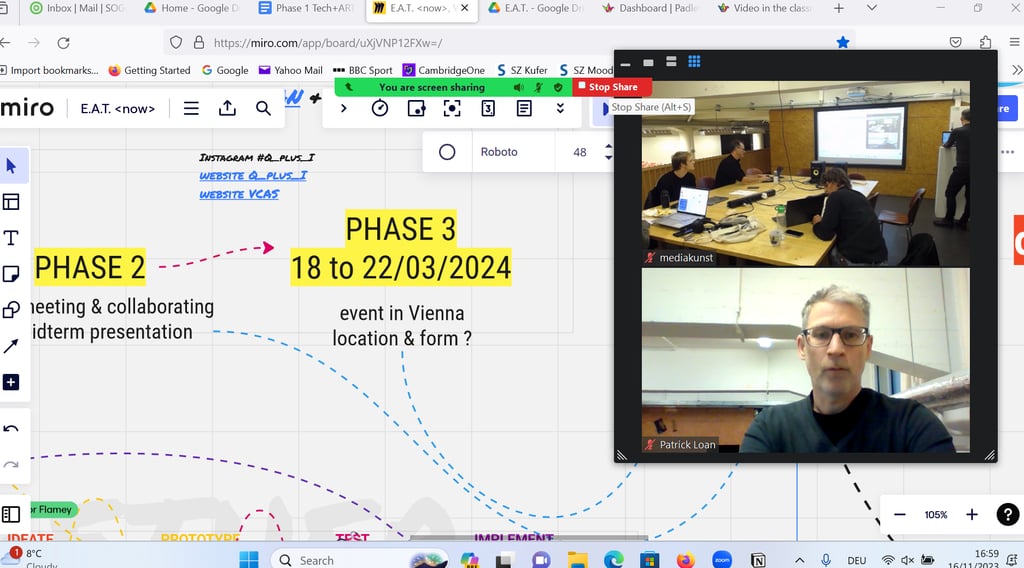Toggle Zoom share computer sound speaker icon
The height and width of the screenshot is (568, 1024).
point(519,87)
